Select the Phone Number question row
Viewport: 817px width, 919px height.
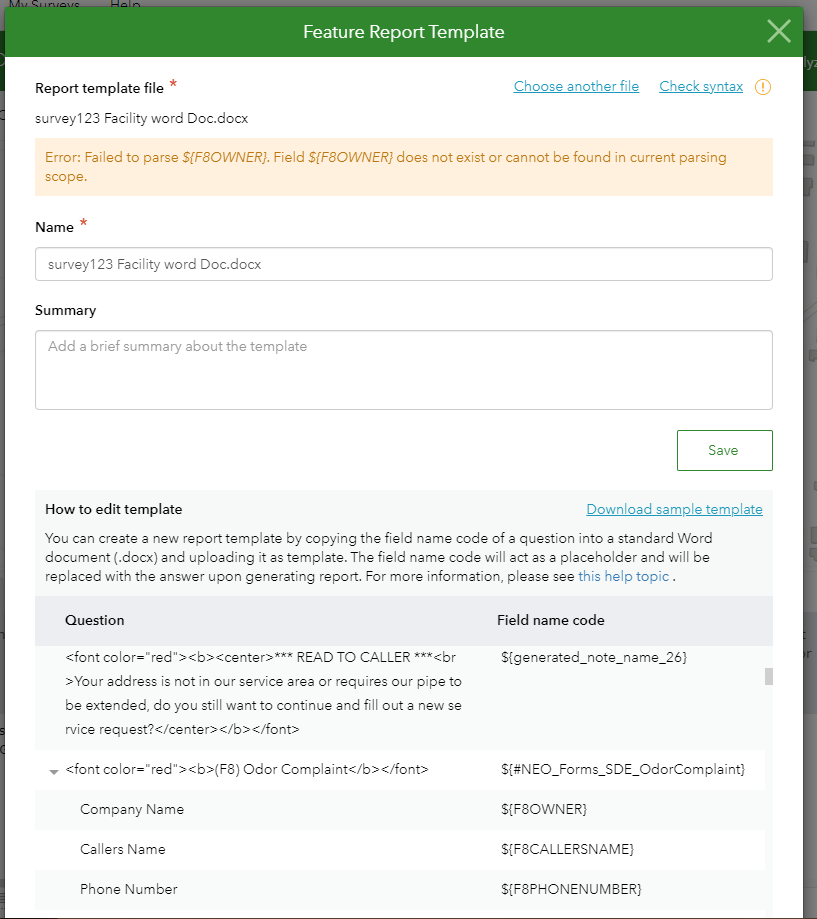point(129,889)
